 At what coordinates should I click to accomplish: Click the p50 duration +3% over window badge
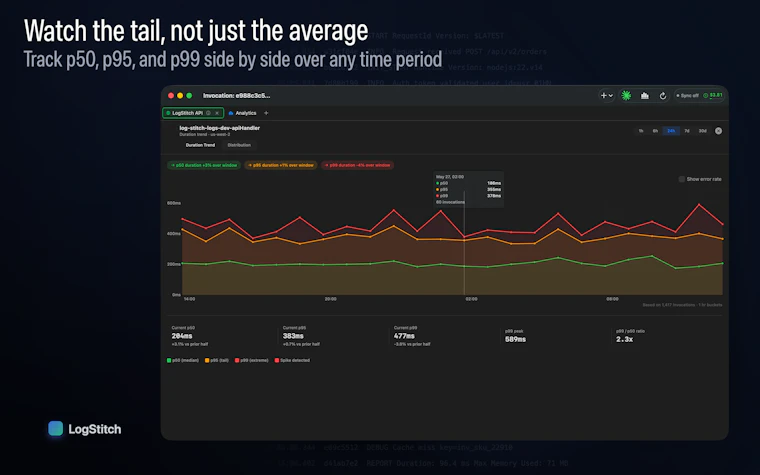coord(204,165)
